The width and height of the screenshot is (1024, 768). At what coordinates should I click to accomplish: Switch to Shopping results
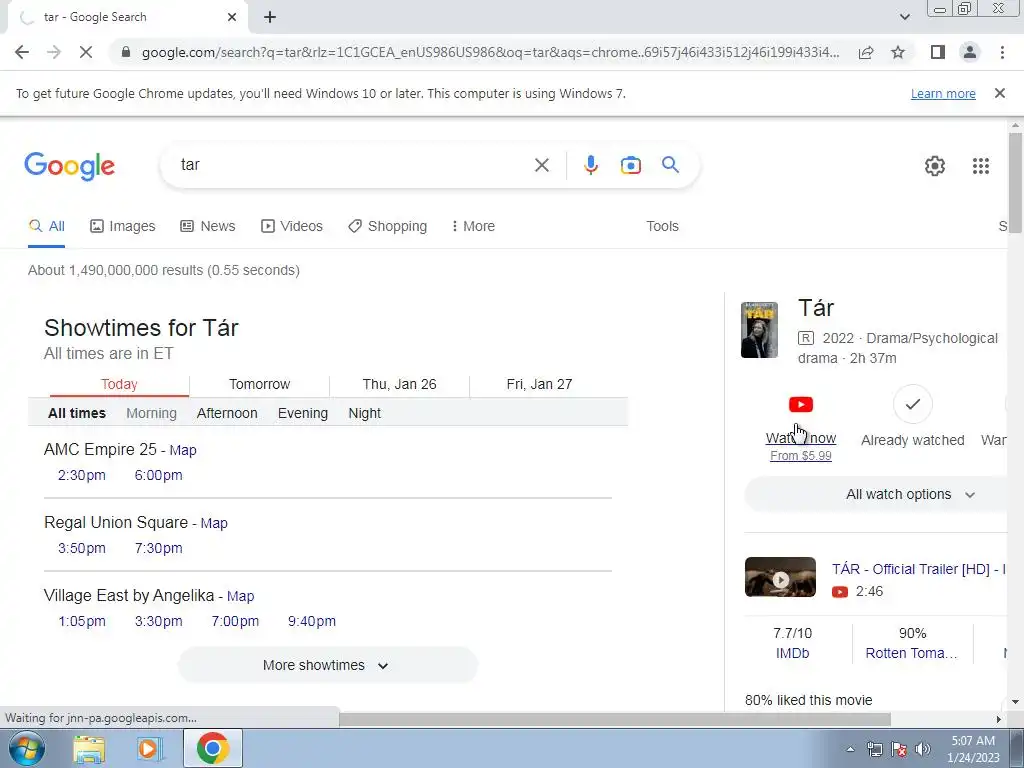coord(388,226)
